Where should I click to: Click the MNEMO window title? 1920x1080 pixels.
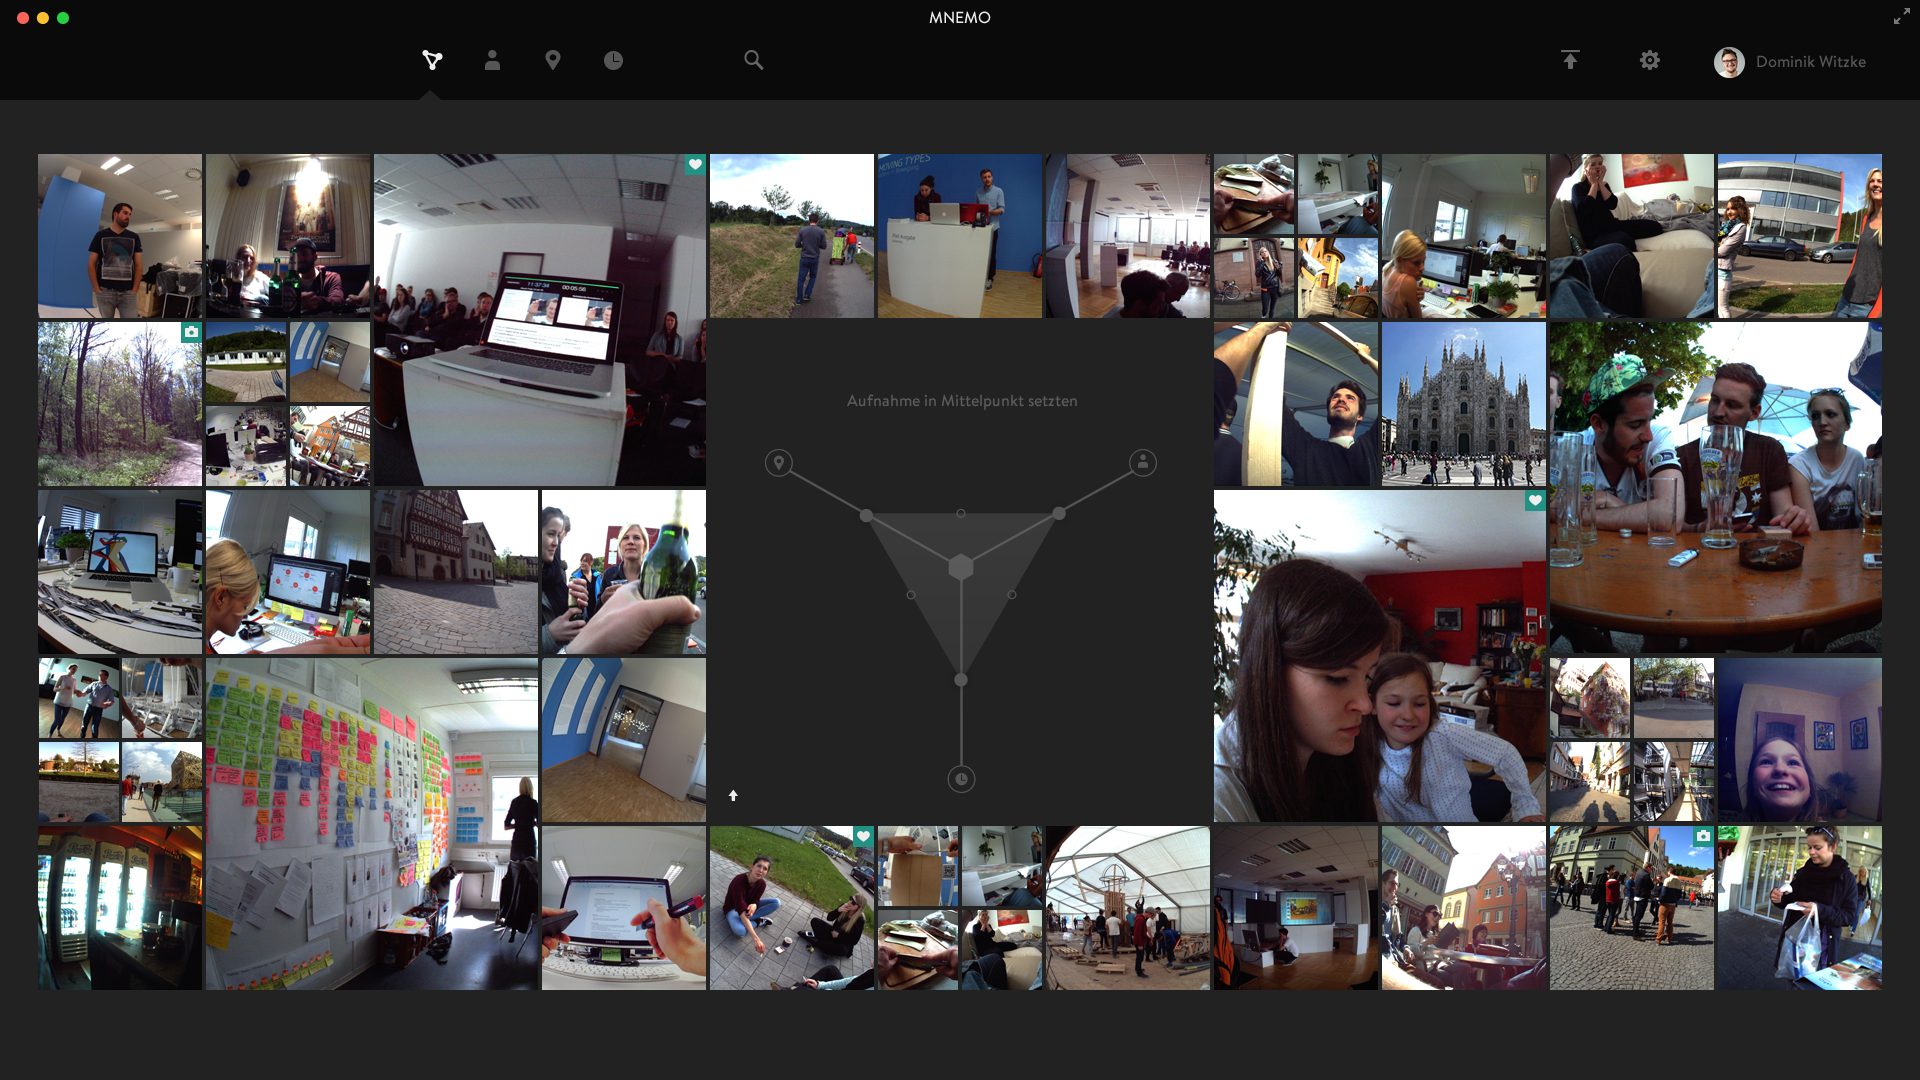tap(960, 17)
